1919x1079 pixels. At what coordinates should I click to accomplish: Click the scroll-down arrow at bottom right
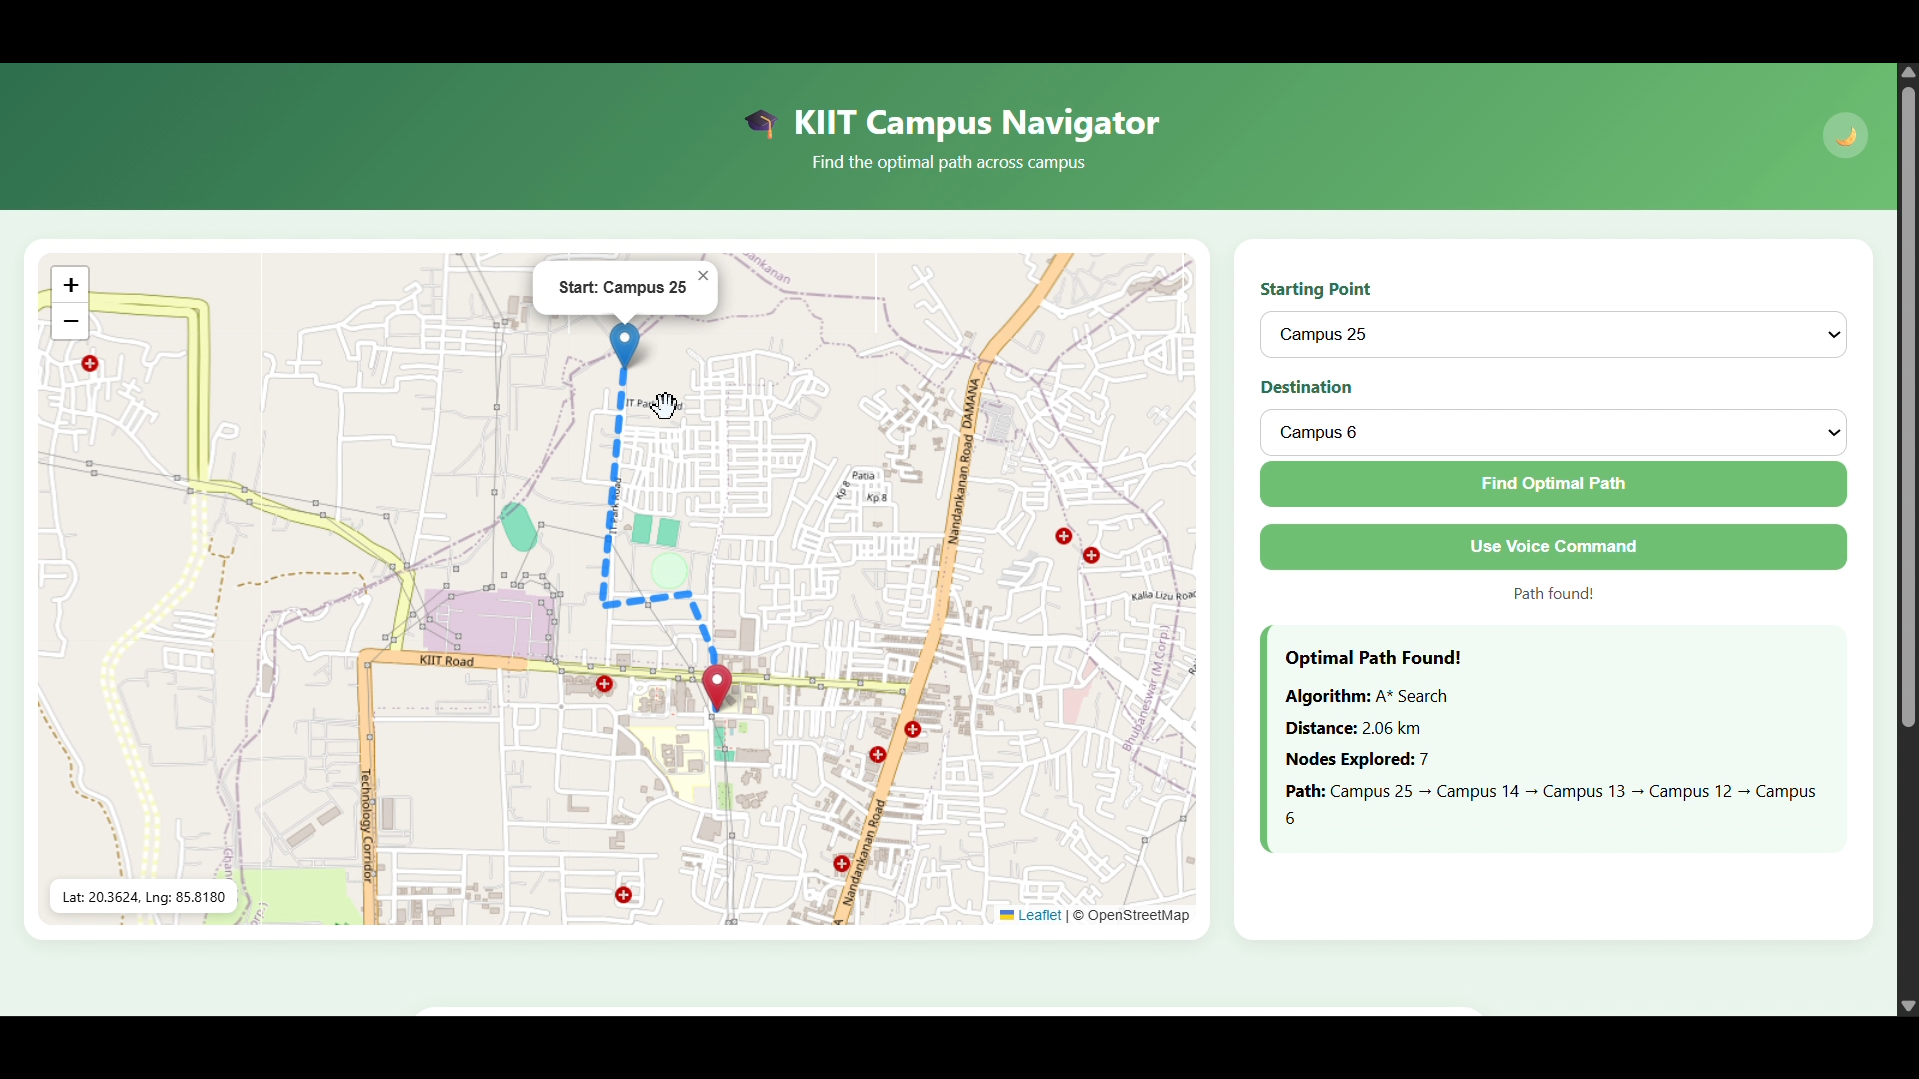tap(1907, 1006)
